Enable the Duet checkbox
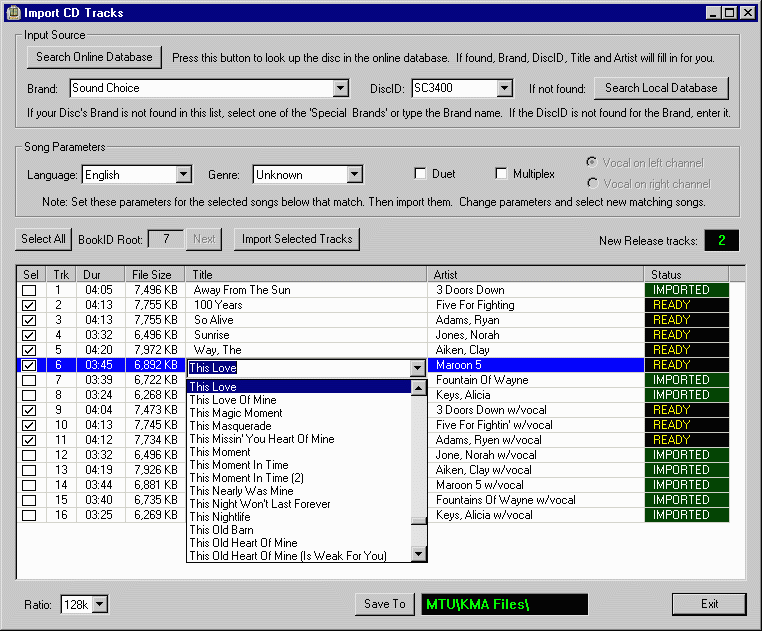 [420, 174]
